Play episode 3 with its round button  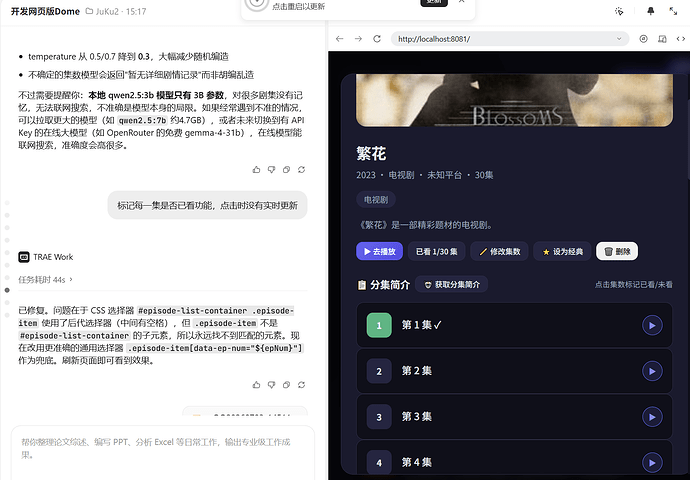point(652,417)
